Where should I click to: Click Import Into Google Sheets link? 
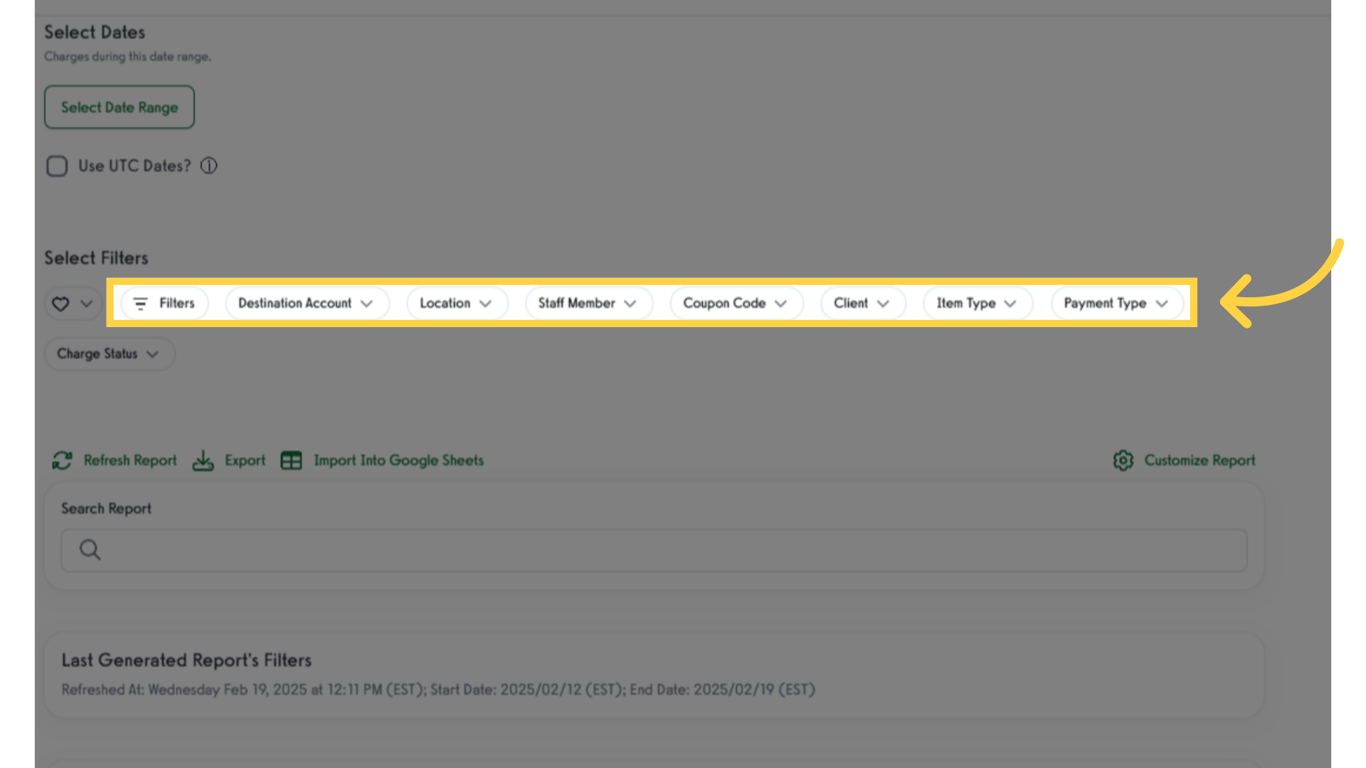(399, 460)
